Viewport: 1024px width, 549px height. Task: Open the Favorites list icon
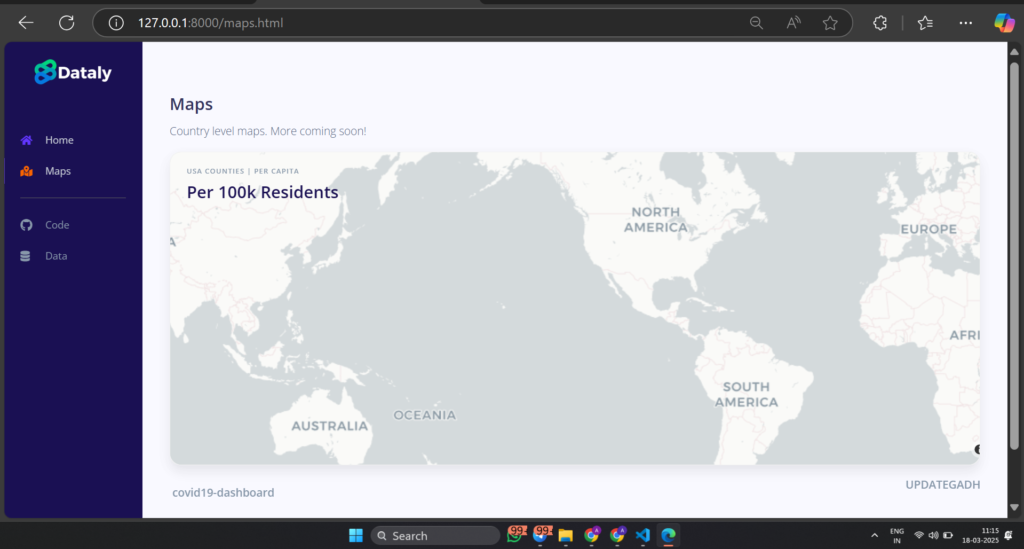pos(925,23)
